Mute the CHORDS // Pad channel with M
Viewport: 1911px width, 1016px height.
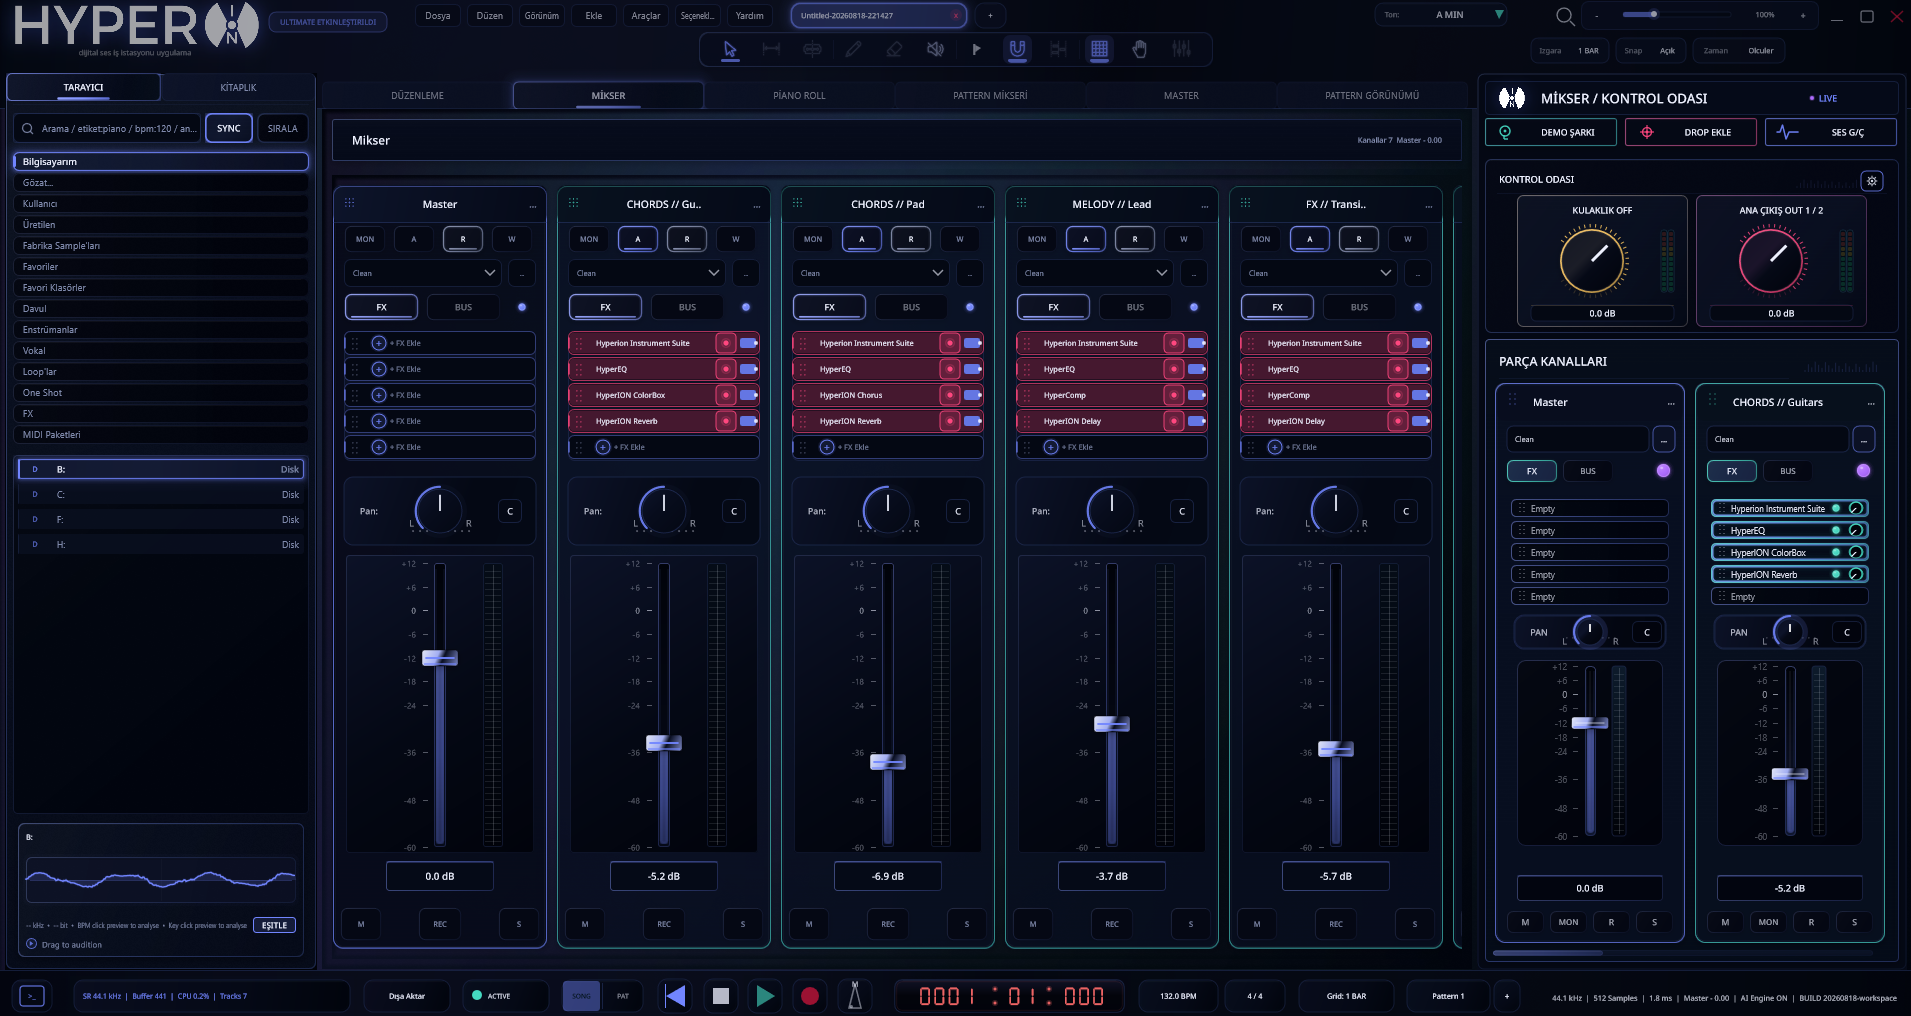point(809,924)
